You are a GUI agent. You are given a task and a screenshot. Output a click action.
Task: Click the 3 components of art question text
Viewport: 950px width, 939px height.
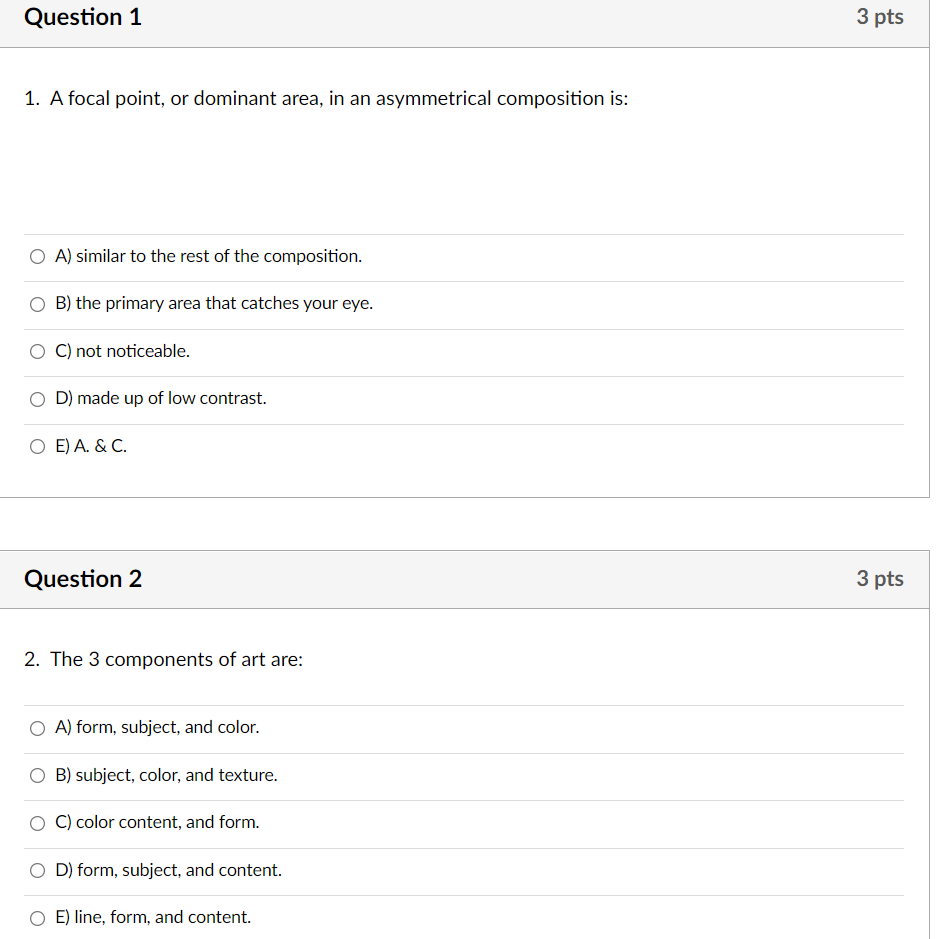(164, 659)
